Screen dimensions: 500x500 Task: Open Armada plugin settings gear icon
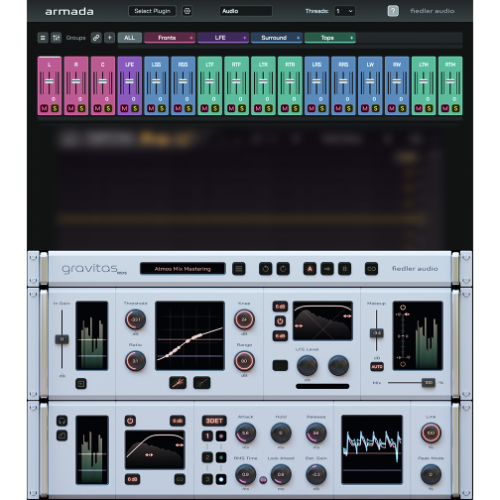point(187,11)
